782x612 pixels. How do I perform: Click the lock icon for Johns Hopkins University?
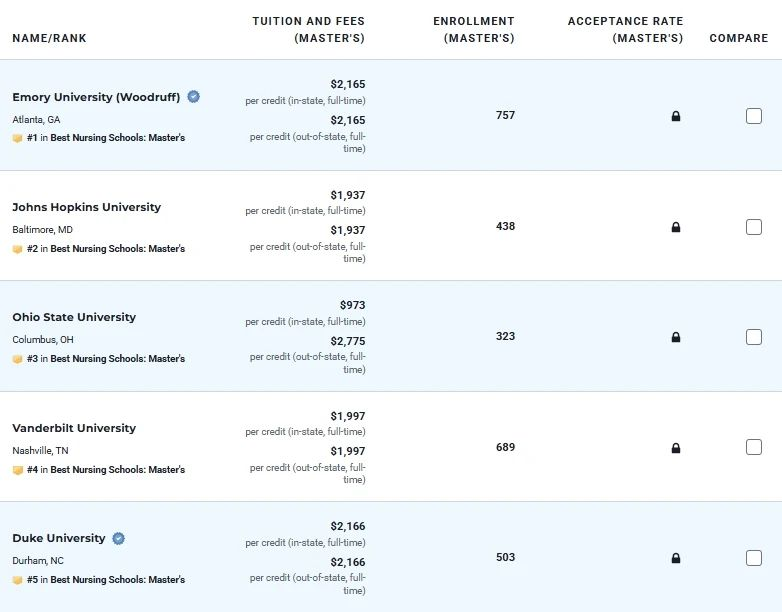click(x=676, y=227)
